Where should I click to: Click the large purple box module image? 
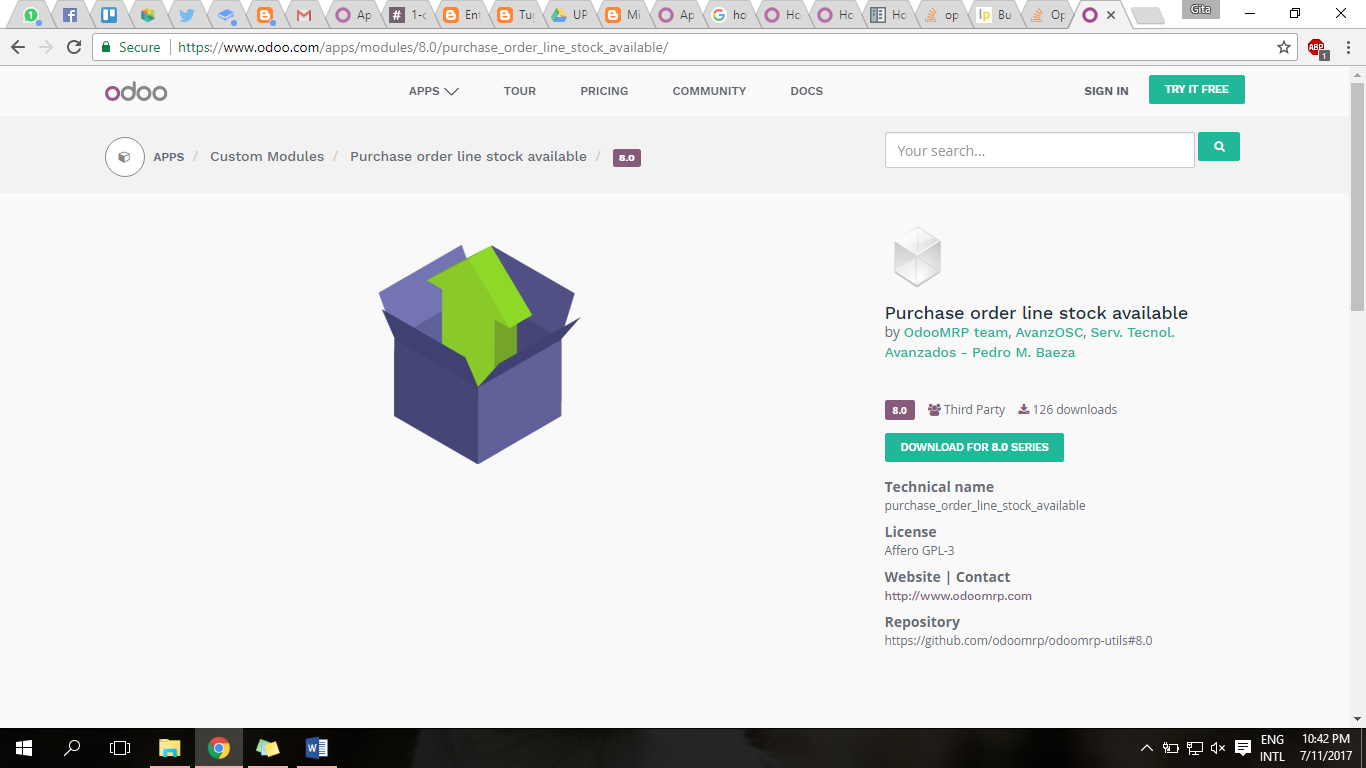478,354
